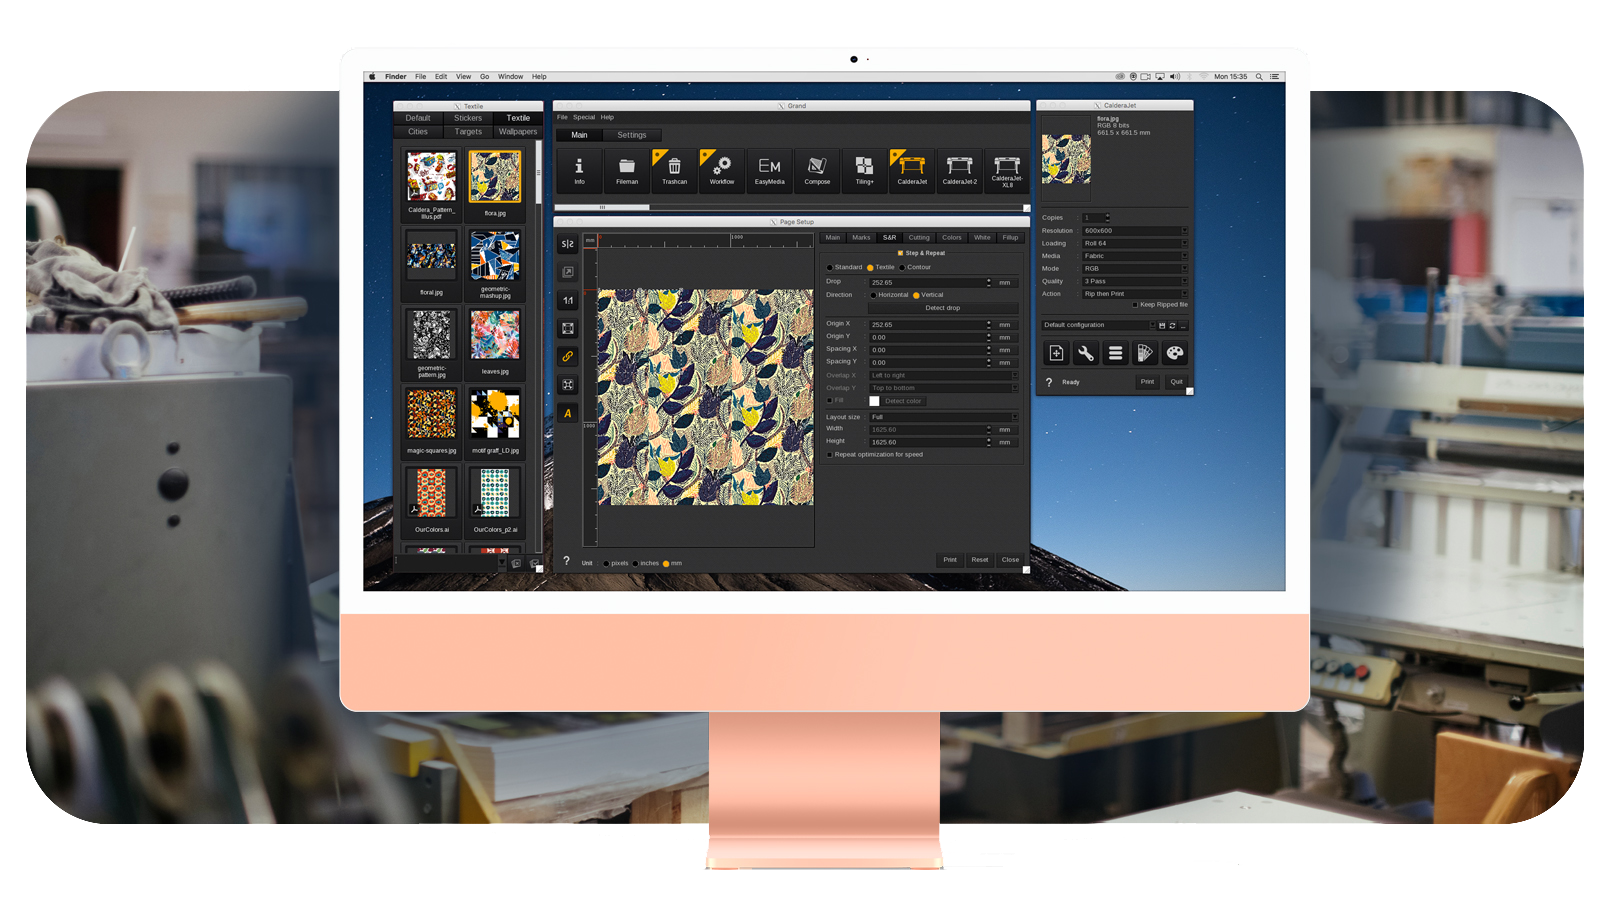This screenshot has width=1614, height=921.
Task: Switch to the Settings tab in Grand
Action: coord(632,135)
